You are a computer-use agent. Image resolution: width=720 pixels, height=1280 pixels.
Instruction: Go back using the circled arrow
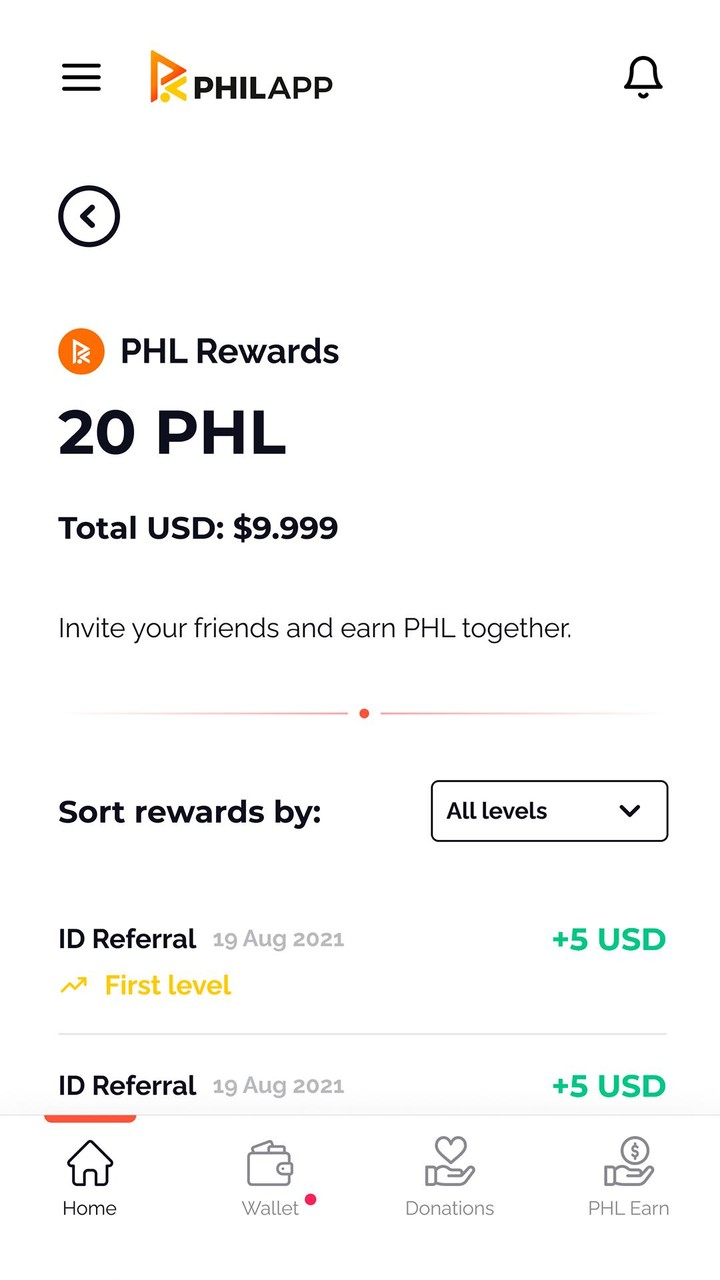pos(89,216)
